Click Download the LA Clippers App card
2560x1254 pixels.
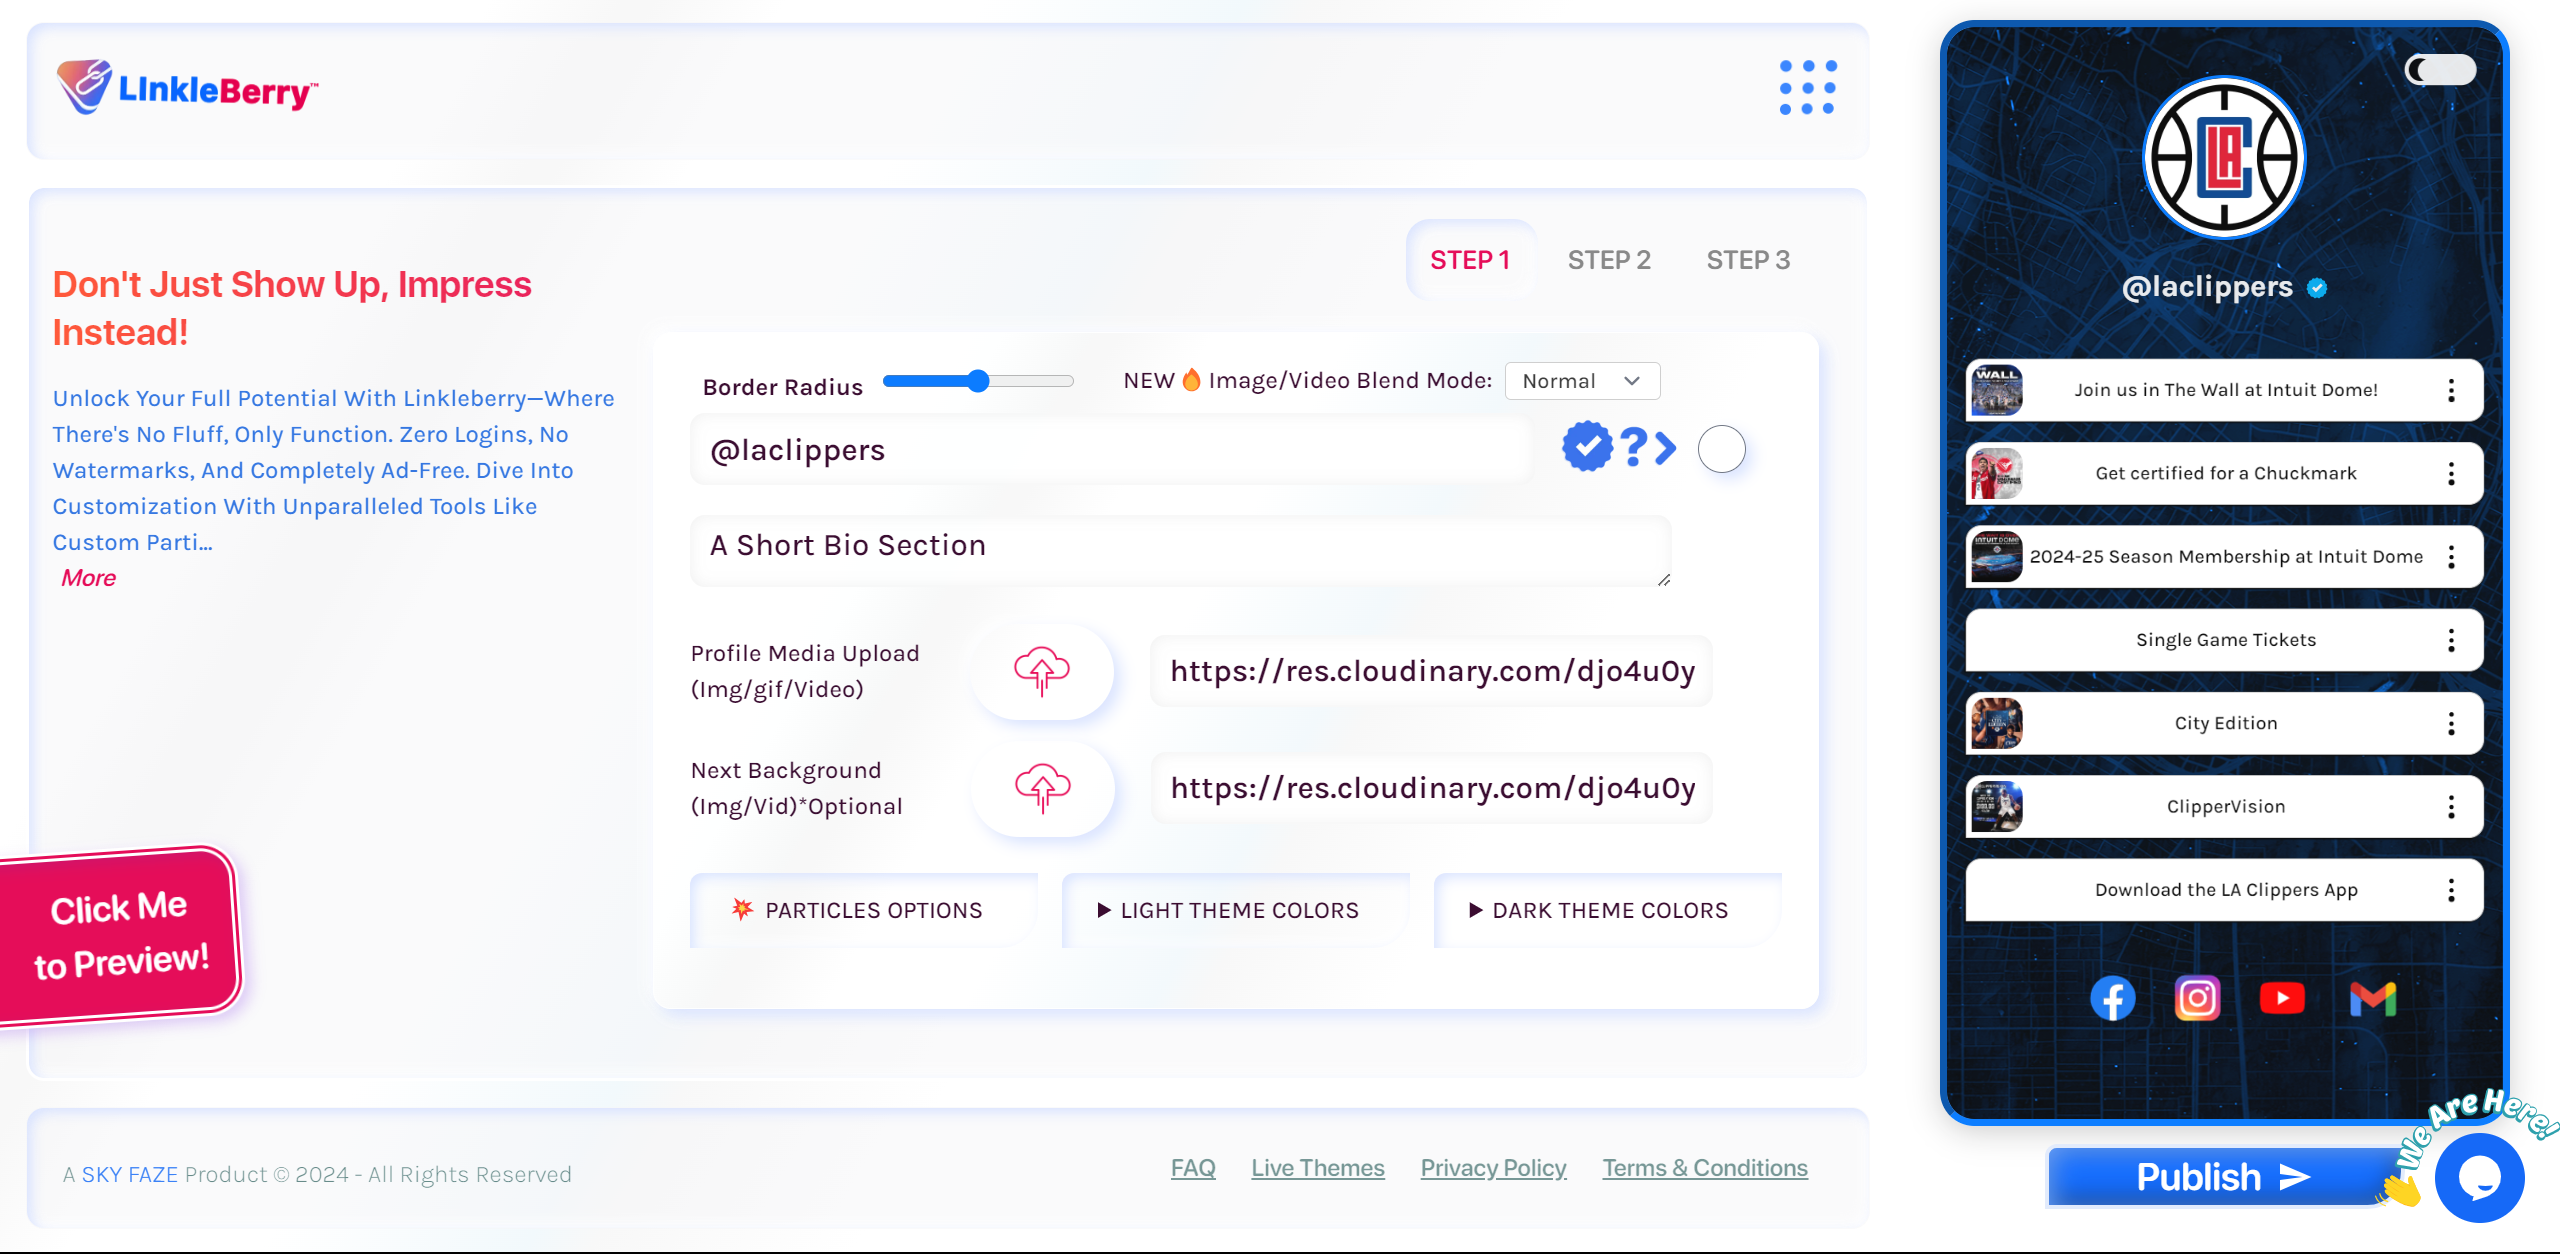(x=2224, y=890)
